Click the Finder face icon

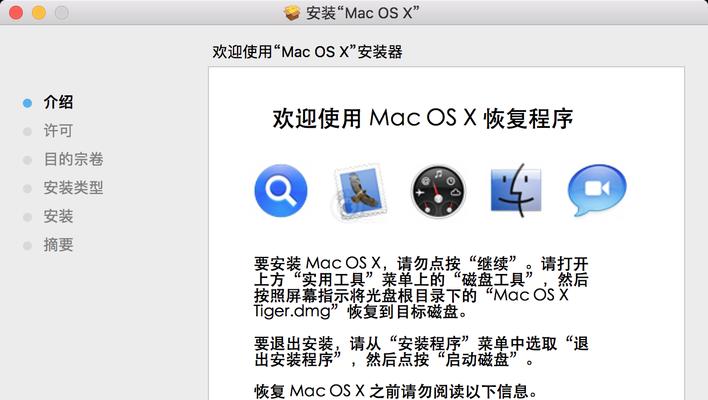516,190
